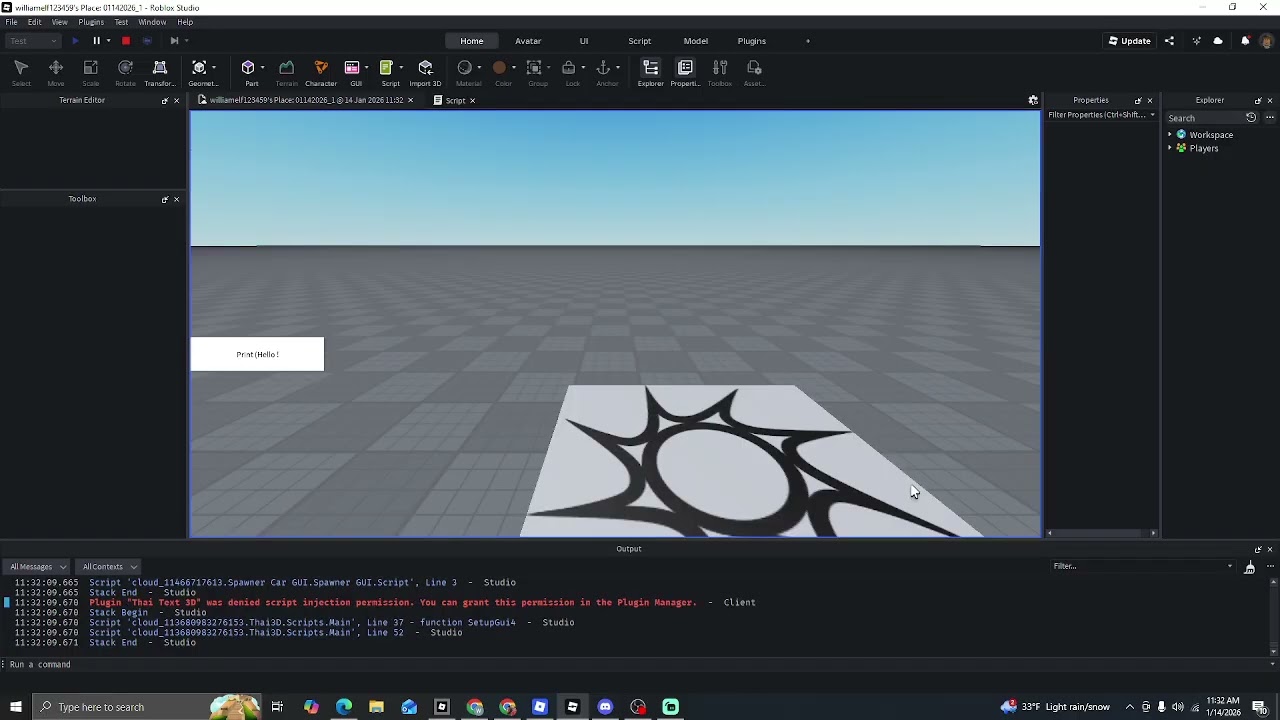
Task: Click the Anchor tool icon
Action: (x=603, y=68)
